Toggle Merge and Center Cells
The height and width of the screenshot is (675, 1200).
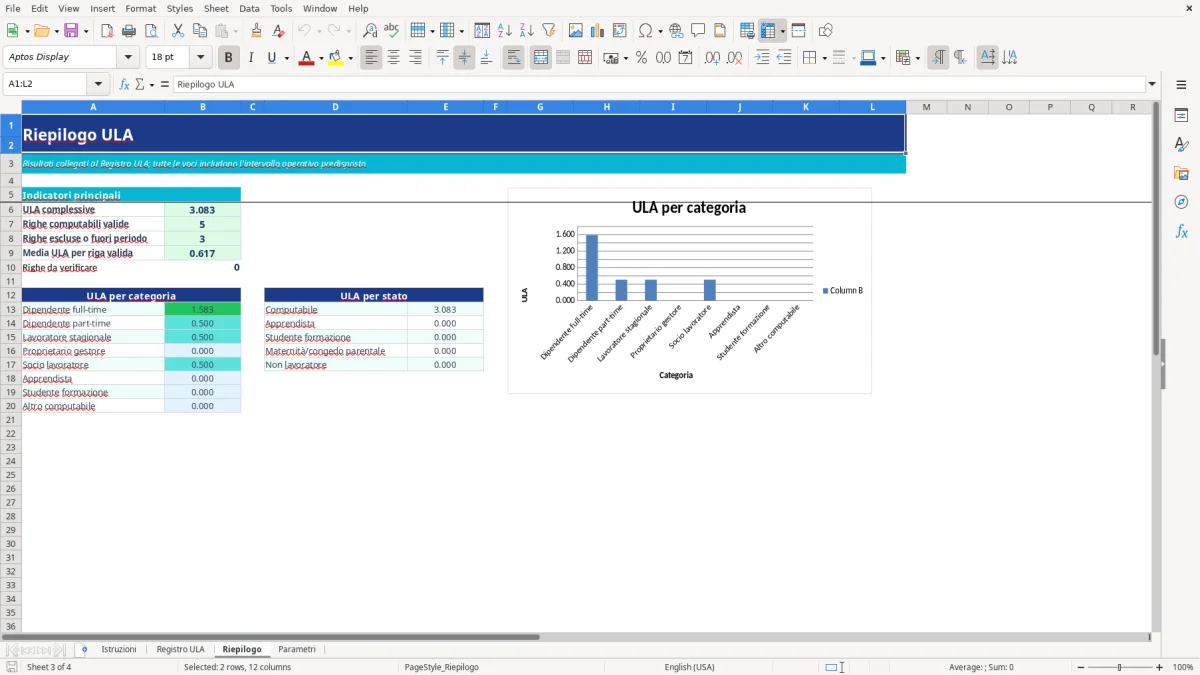[x=540, y=57]
